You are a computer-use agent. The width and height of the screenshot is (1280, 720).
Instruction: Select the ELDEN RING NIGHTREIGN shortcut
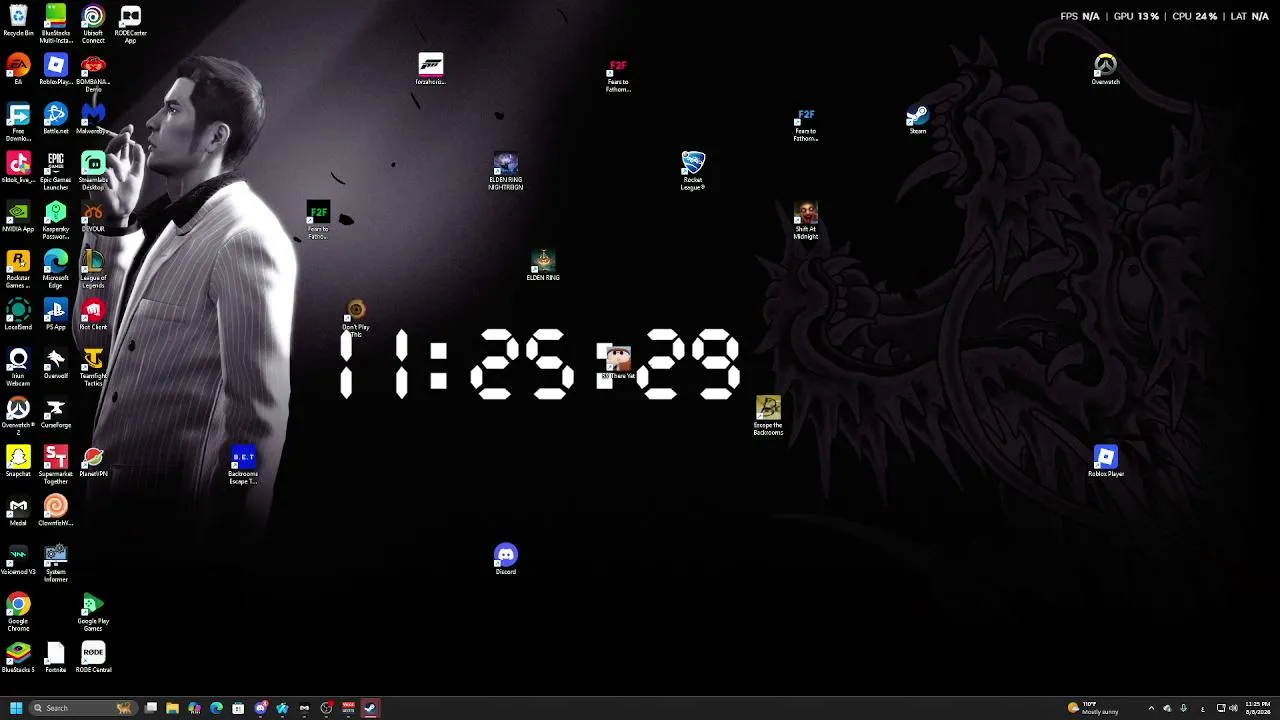pos(506,171)
